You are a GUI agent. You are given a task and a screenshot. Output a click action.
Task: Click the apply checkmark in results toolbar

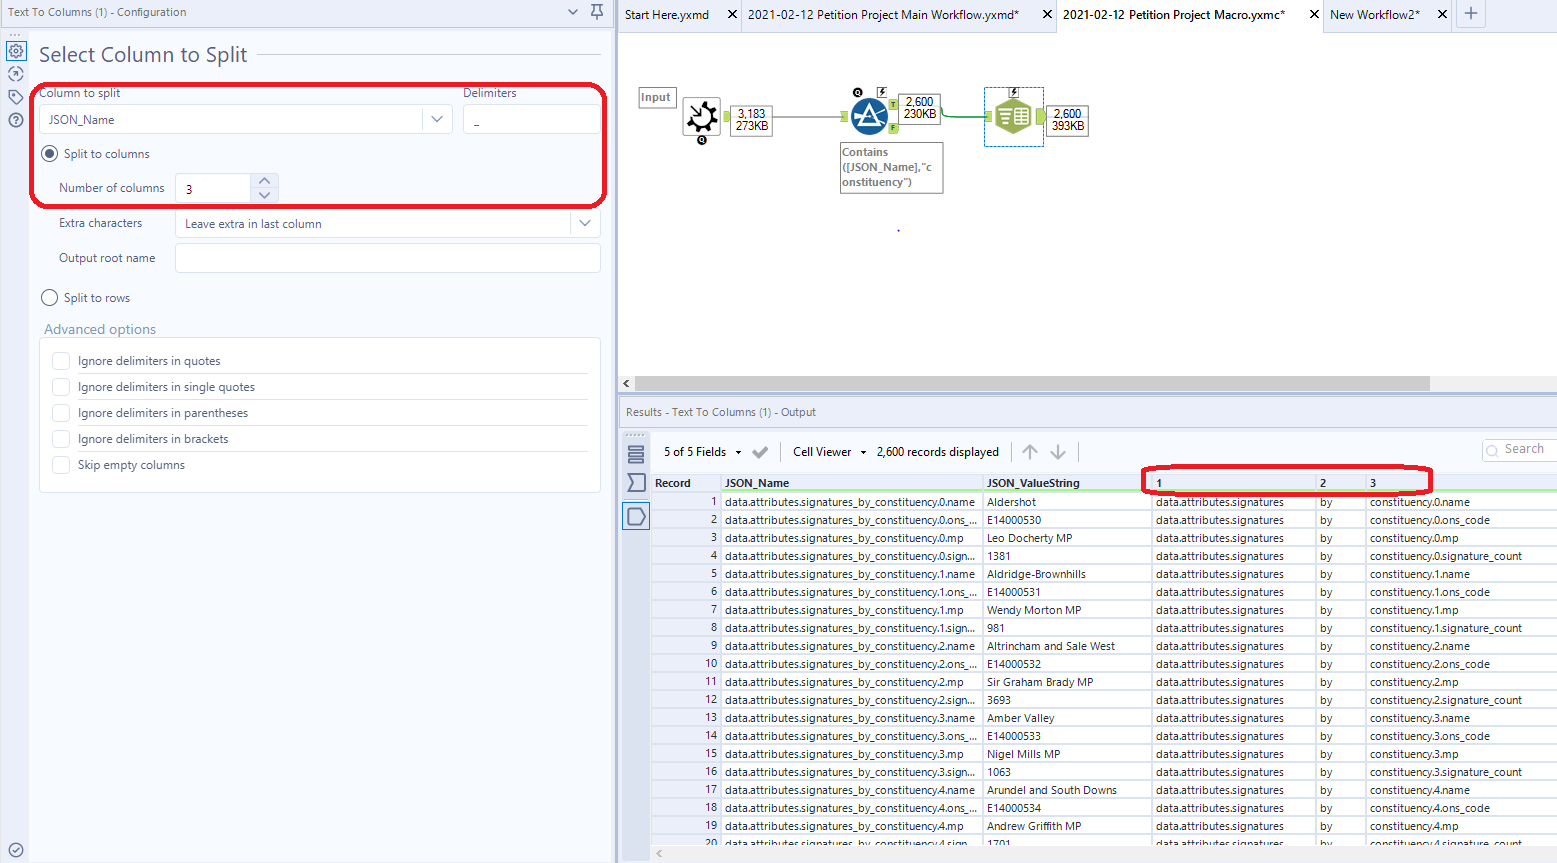click(760, 452)
